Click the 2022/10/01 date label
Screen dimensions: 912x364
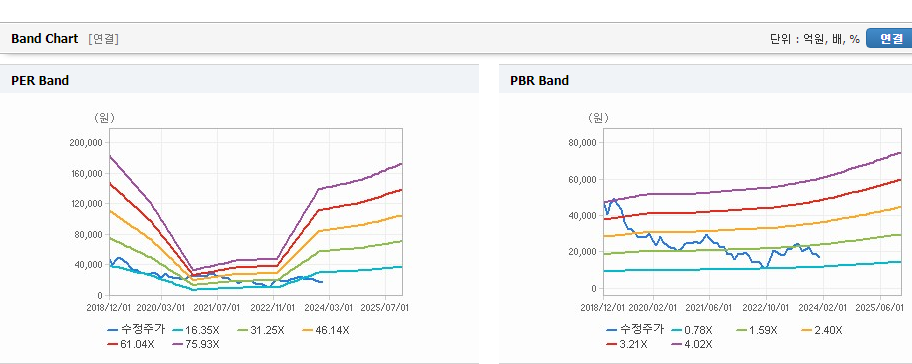pos(766,307)
